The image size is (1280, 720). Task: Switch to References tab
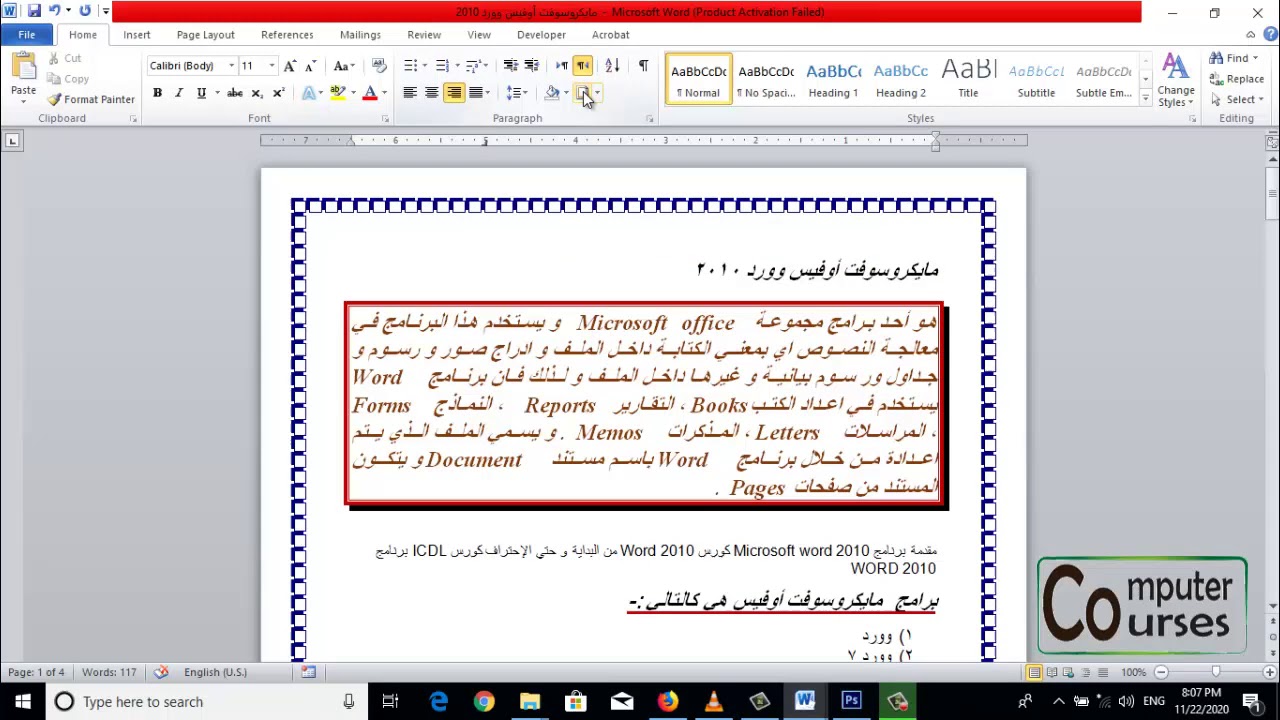287,35
